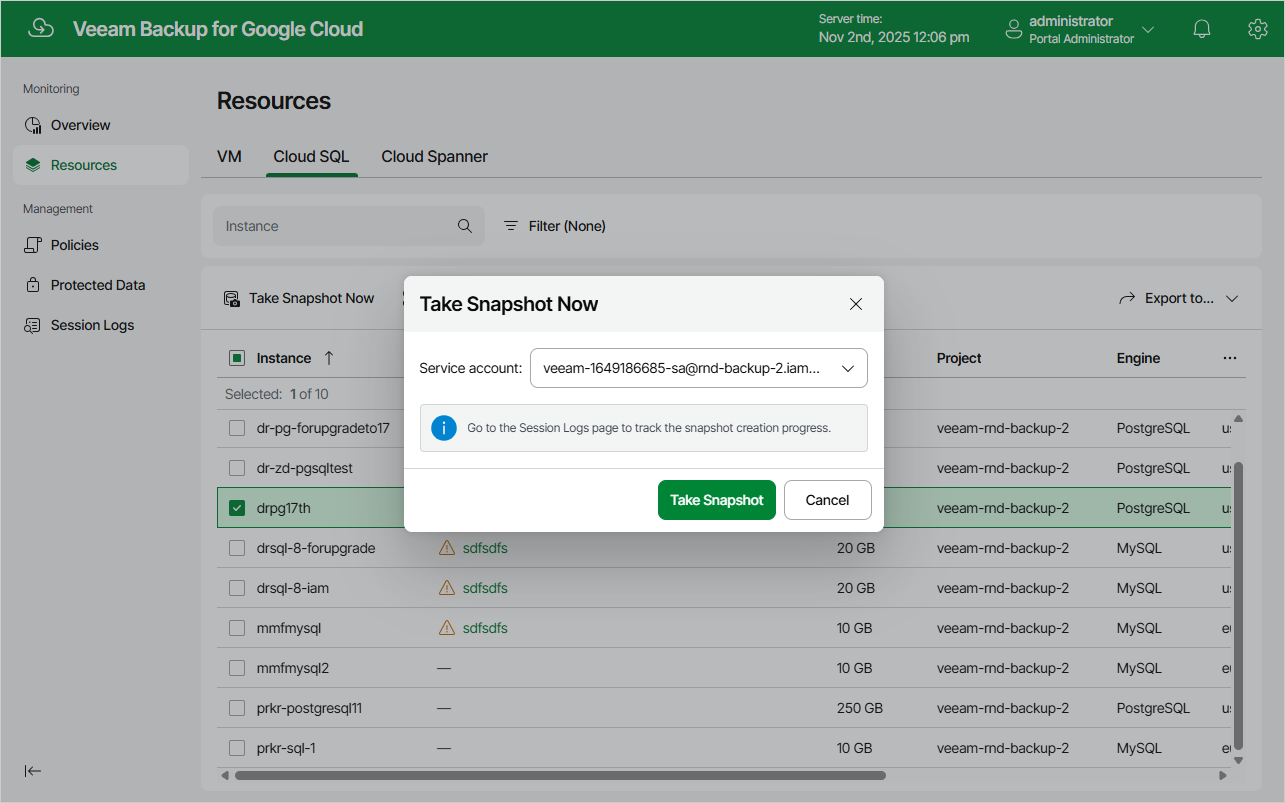Image resolution: width=1285 pixels, height=803 pixels.
Task: Check the dr-zd-pgsqltest row checkbox
Action: (237, 468)
